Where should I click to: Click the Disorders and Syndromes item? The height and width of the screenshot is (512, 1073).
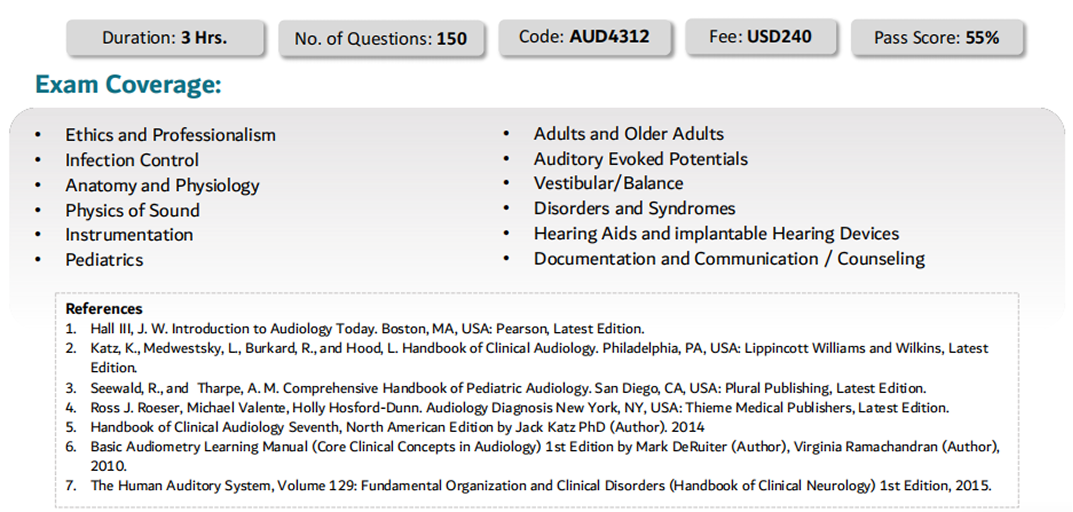click(634, 208)
